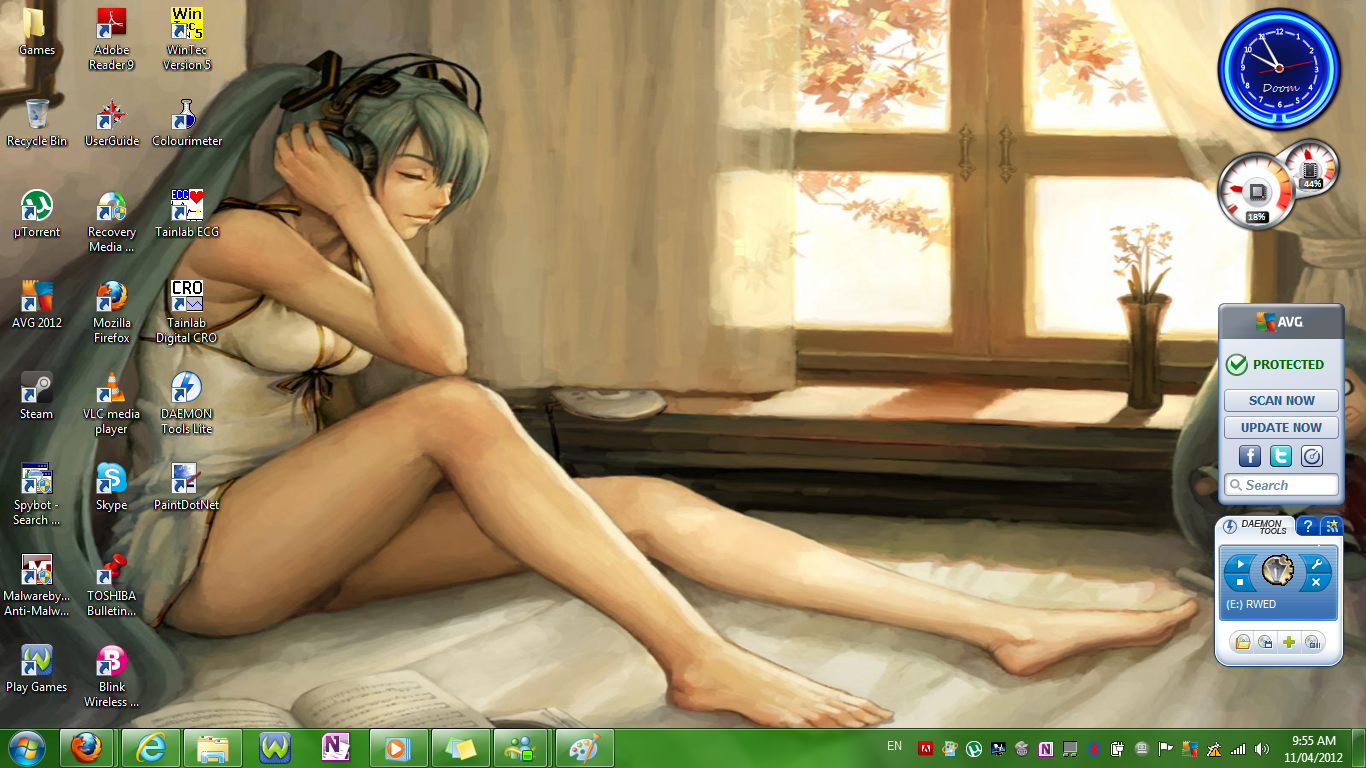Select the Spybot Search desktop icon
Image resolution: width=1366 pixels, height=768 pixels.
(x=37, y=494)
